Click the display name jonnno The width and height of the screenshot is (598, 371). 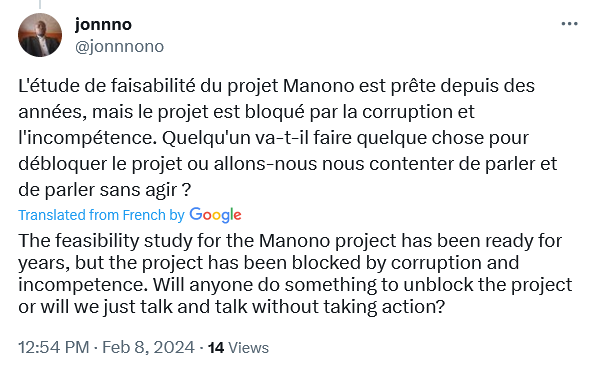(103, 25)
